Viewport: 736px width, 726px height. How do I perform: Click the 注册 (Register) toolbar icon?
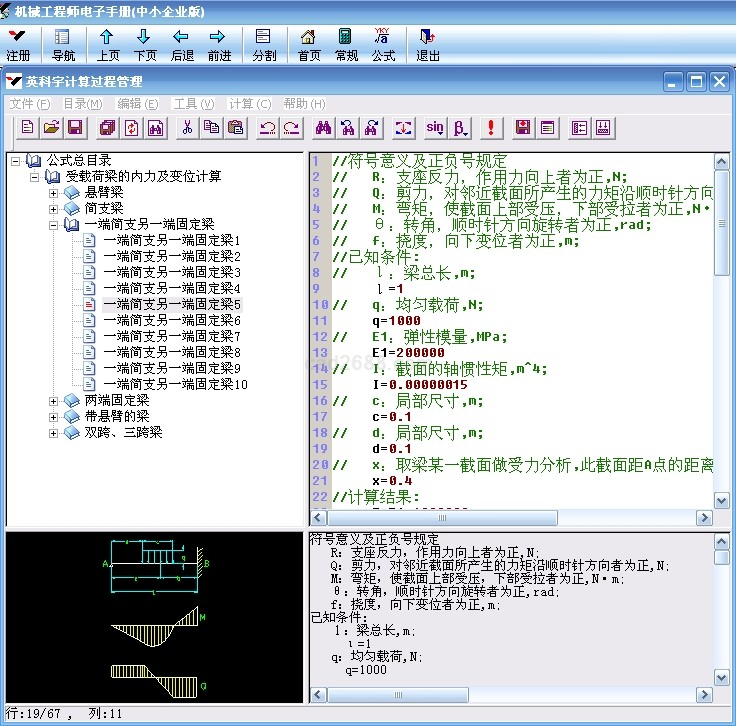[18, 44]
